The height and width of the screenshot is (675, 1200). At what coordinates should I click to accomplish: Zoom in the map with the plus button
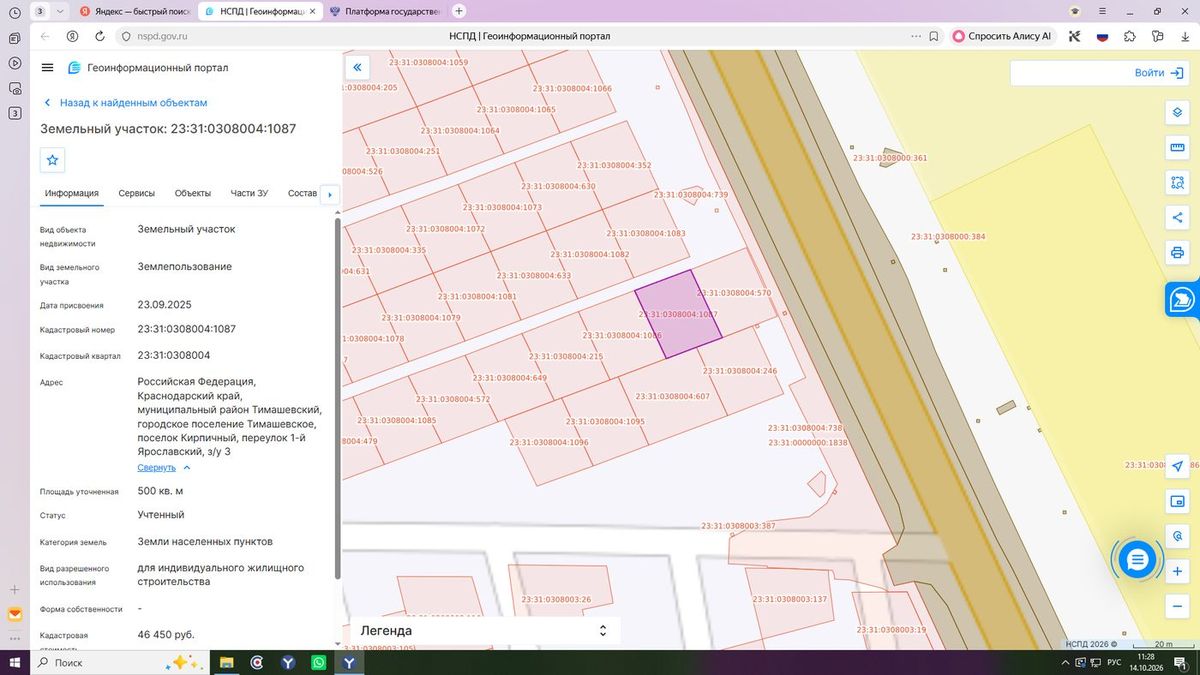[x=1178, y=571]
